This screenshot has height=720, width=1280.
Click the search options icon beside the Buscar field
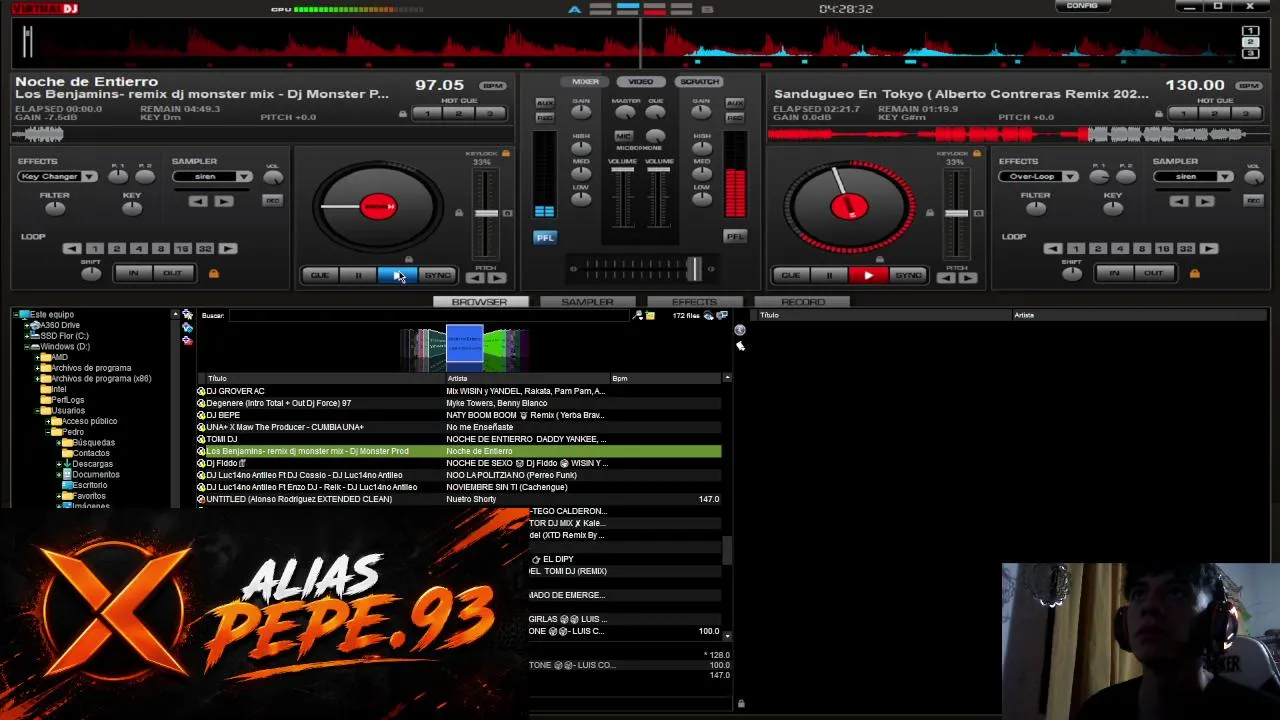point(638,316)
